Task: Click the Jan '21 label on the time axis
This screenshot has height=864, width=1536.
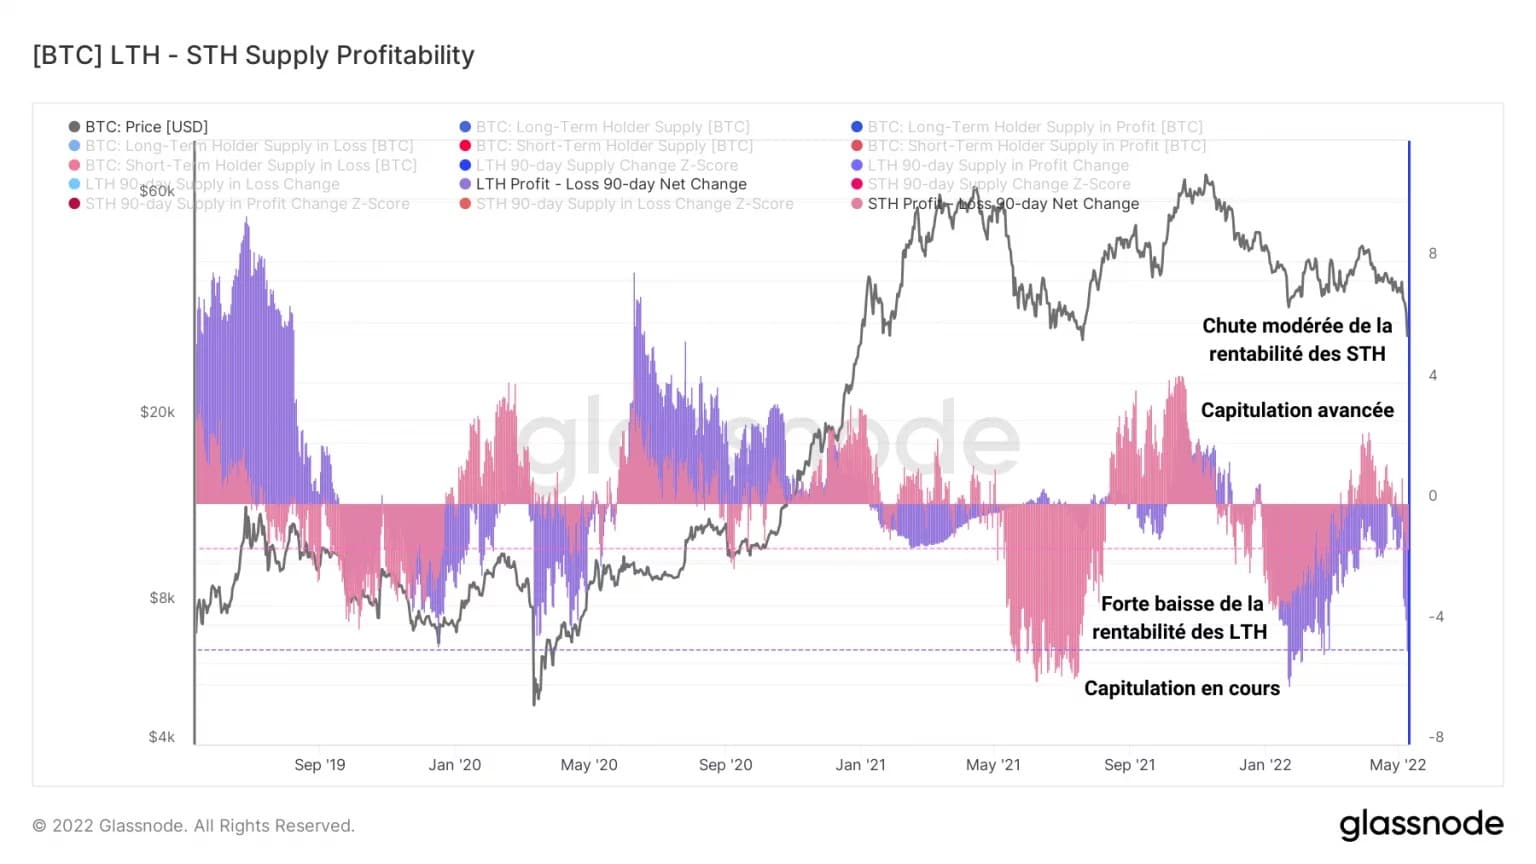Action: click(861, 765)
